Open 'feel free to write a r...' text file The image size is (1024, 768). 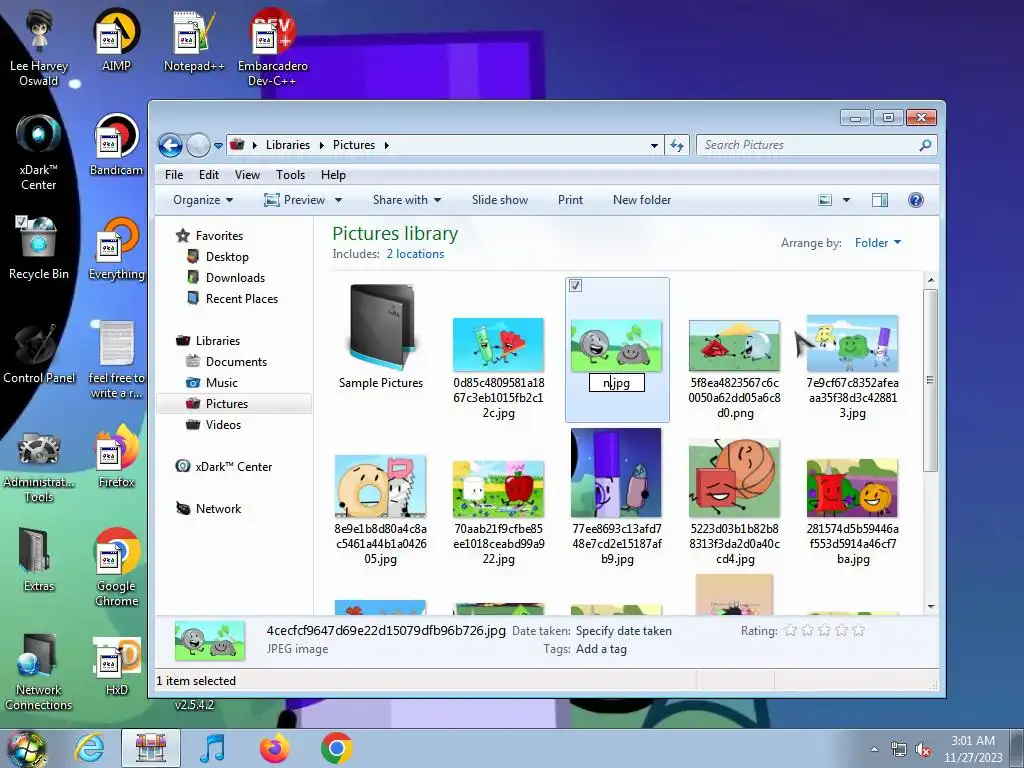click(x=116, y=359)
